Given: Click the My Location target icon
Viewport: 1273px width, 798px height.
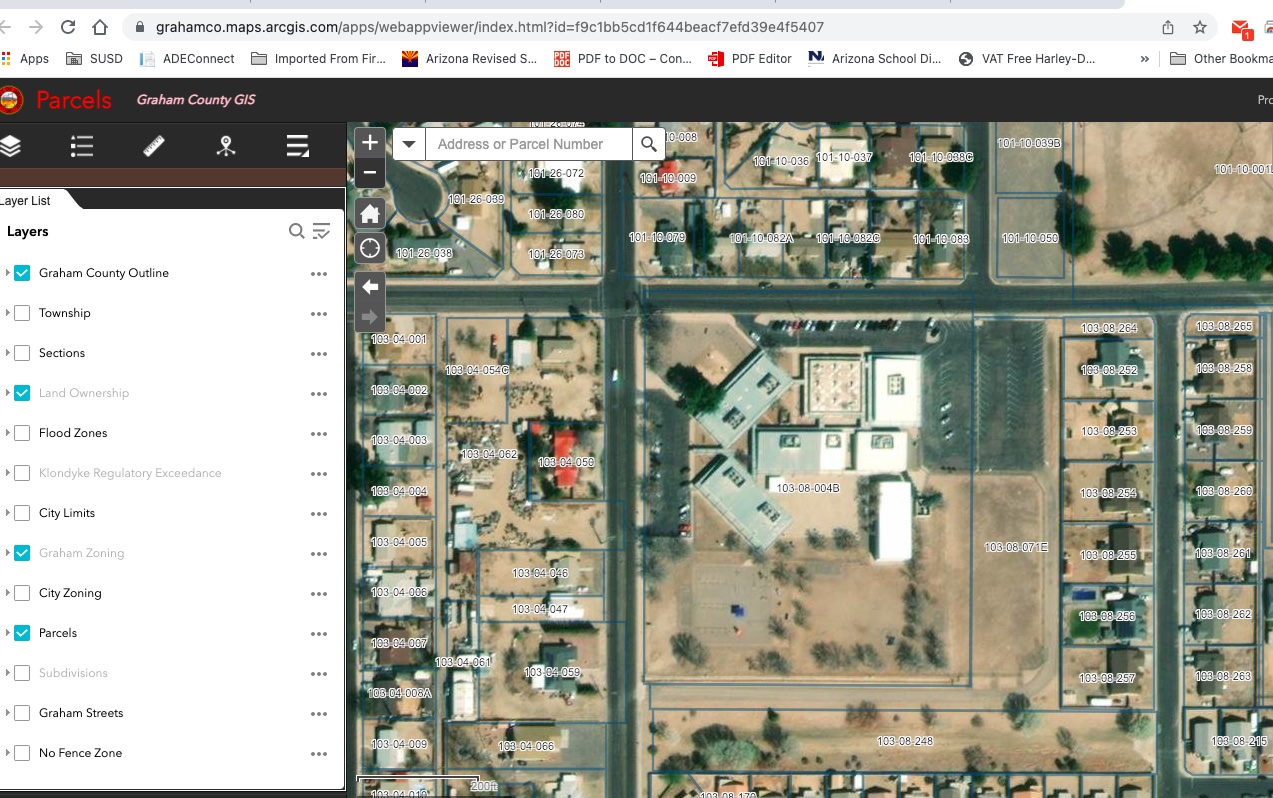Looking at the screenshot, I should tap(370, 248).
